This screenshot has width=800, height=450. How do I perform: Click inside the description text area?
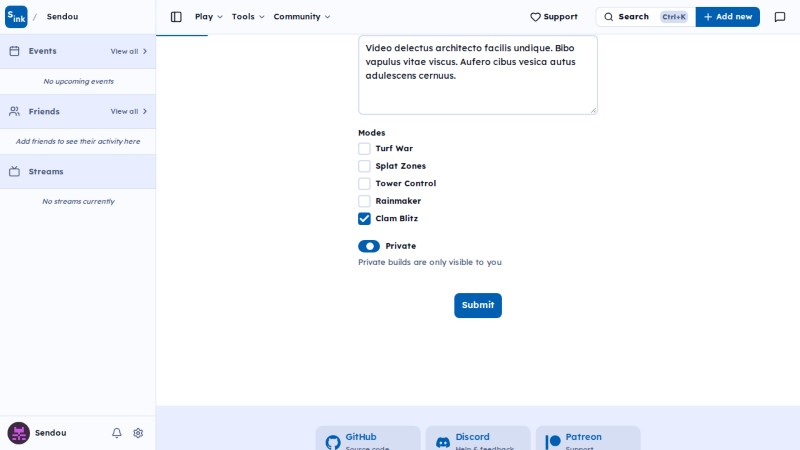[x=478, y=75]
